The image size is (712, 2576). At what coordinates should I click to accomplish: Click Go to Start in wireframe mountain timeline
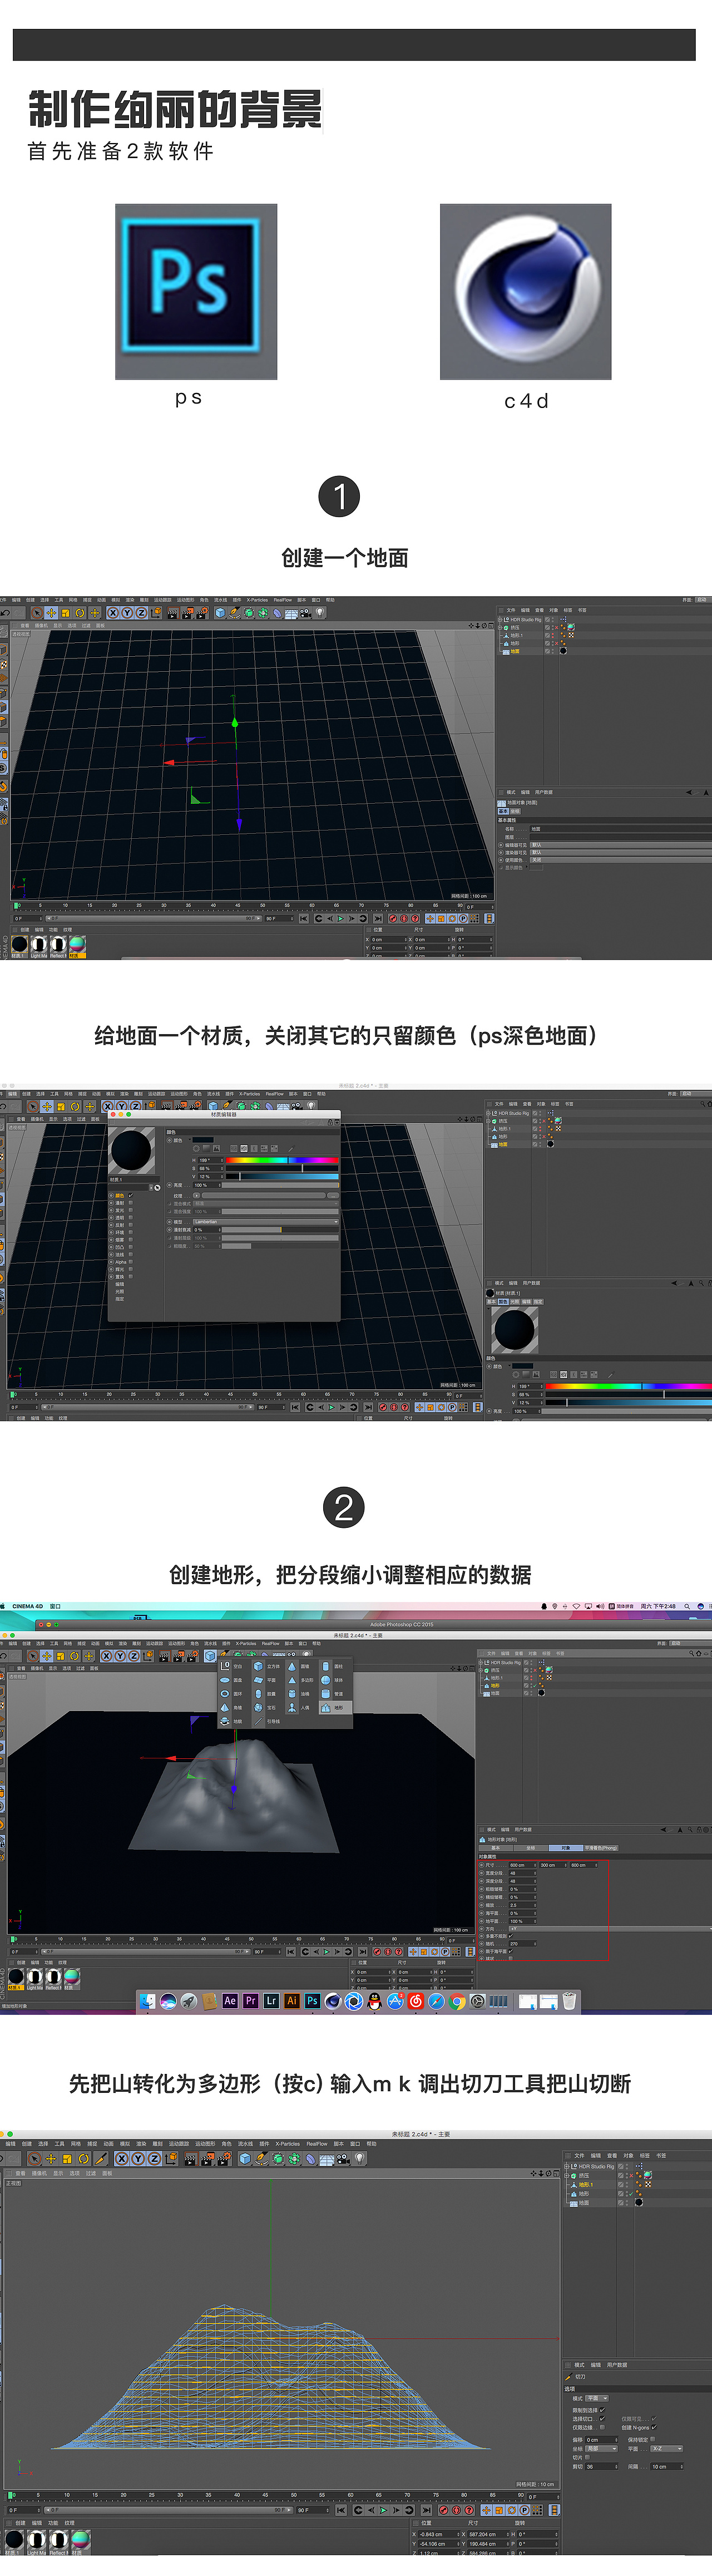point(340,2510)
